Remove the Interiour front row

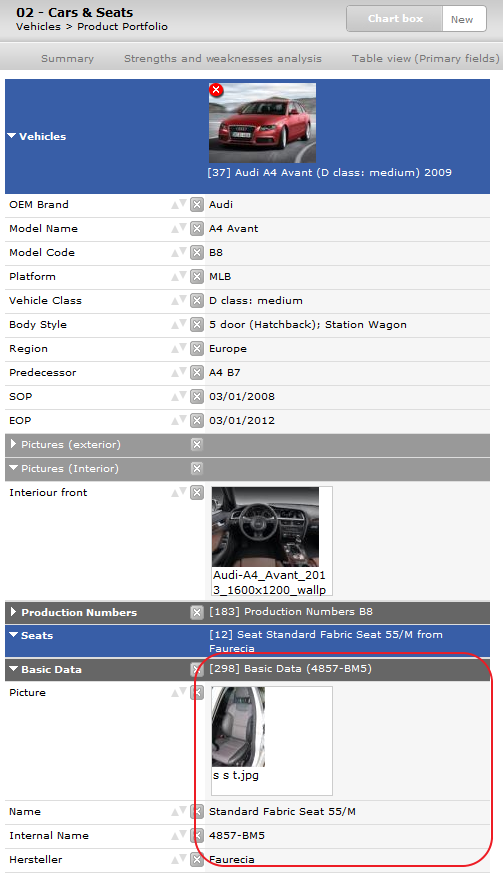tap(197, 493)
